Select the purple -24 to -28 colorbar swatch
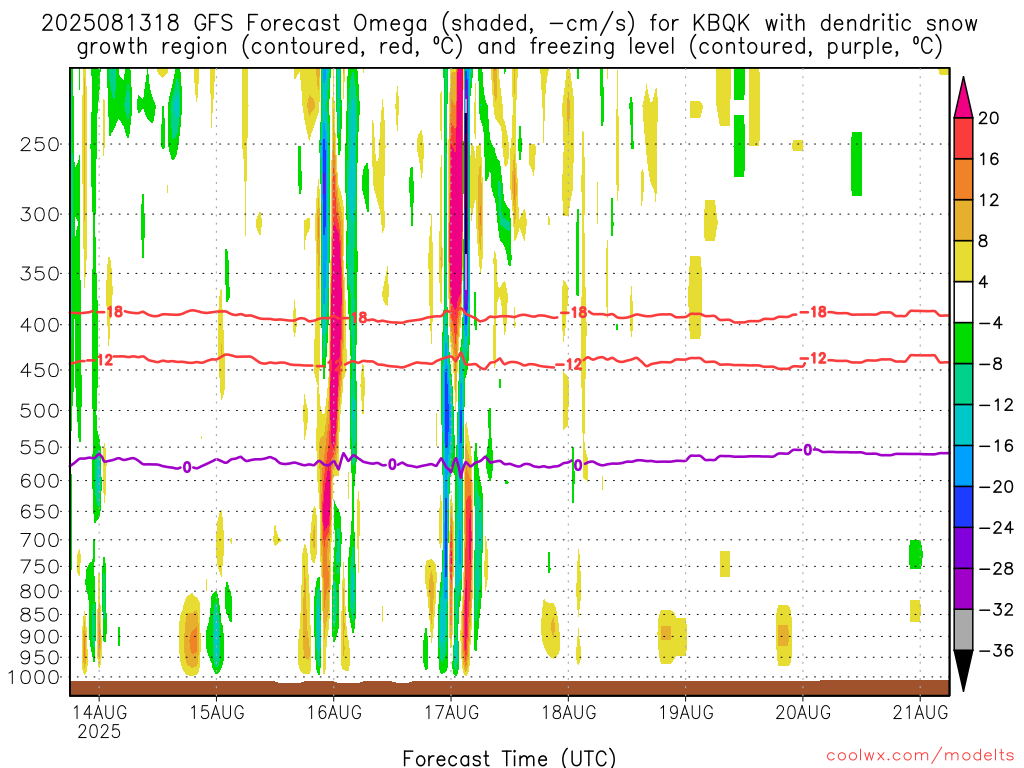Image resolution: width=1024 pixels, height=768 pixels. [963, 548]
